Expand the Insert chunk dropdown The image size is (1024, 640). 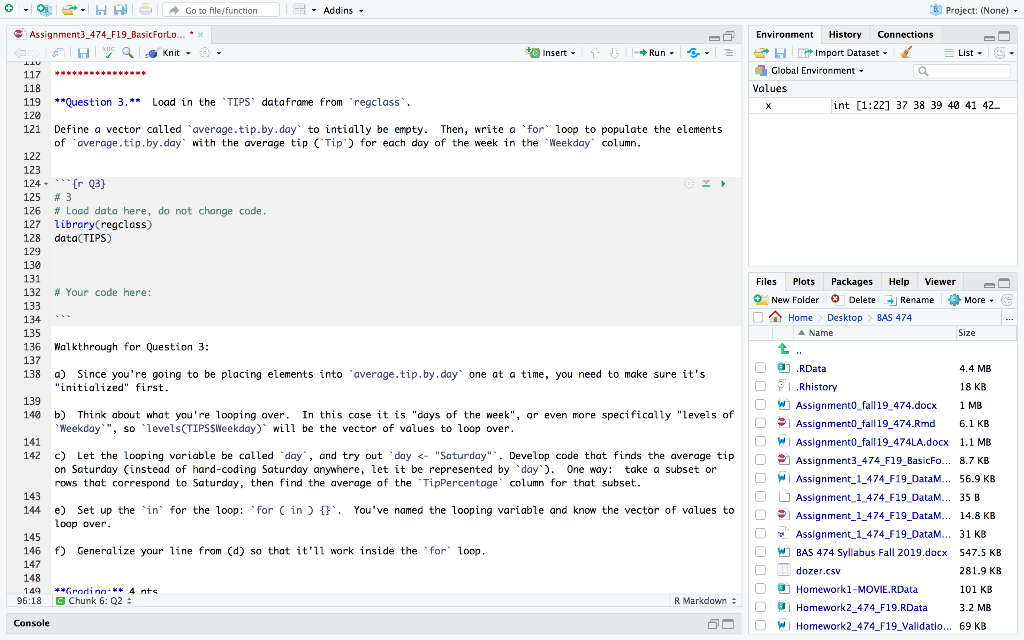pos(551,53)
